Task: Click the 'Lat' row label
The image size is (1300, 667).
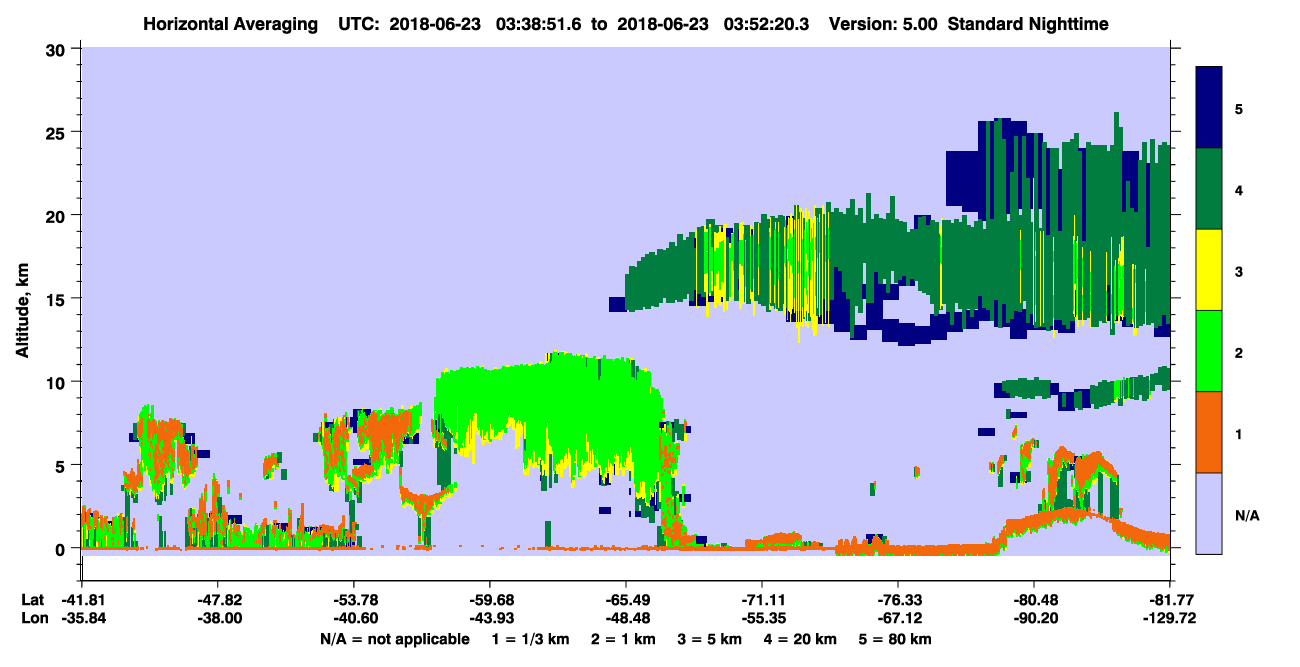Action: click(32, 600)
